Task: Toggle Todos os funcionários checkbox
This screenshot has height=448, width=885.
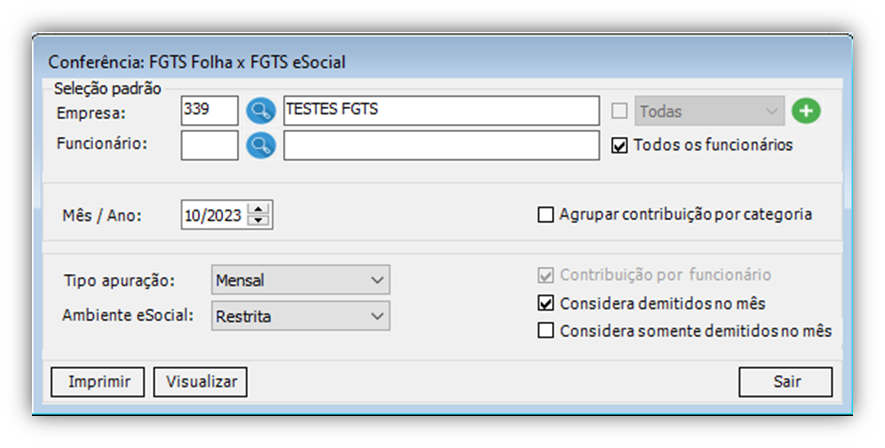Action: pos(619,146)
